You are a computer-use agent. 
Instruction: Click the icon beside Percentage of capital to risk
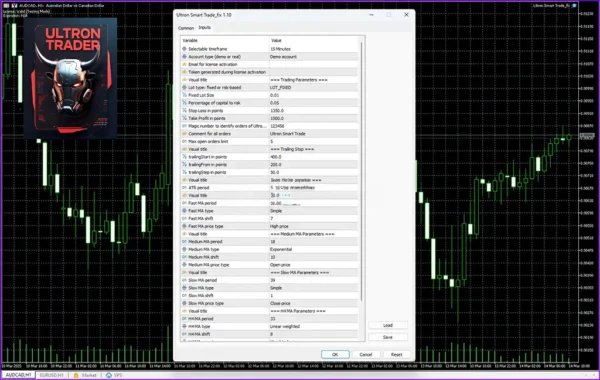click(x=184, y=103)
